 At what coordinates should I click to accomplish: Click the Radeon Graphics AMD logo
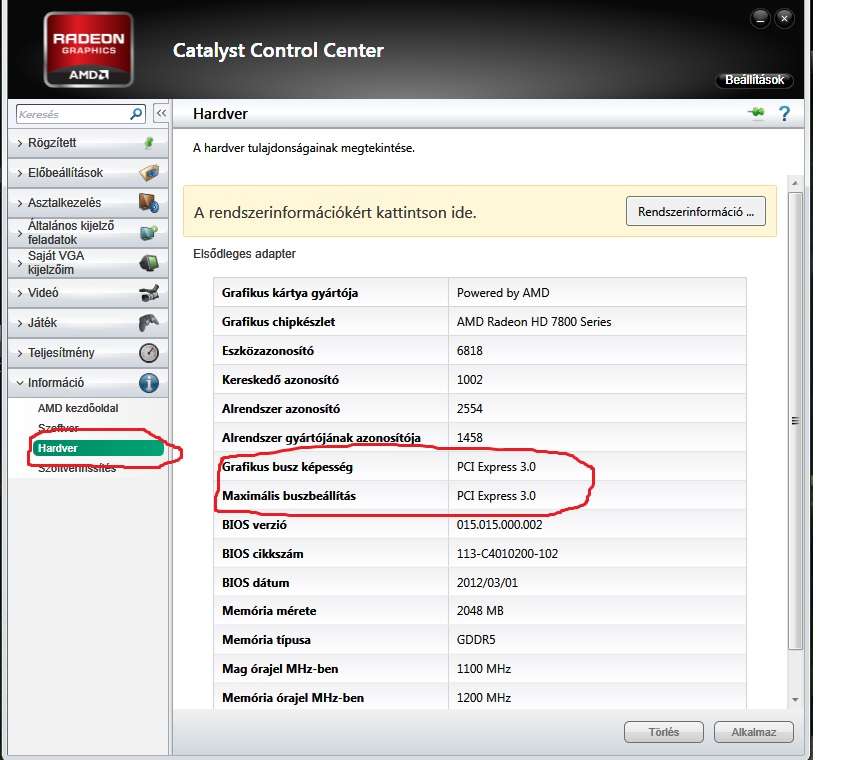tap(89, 50)
